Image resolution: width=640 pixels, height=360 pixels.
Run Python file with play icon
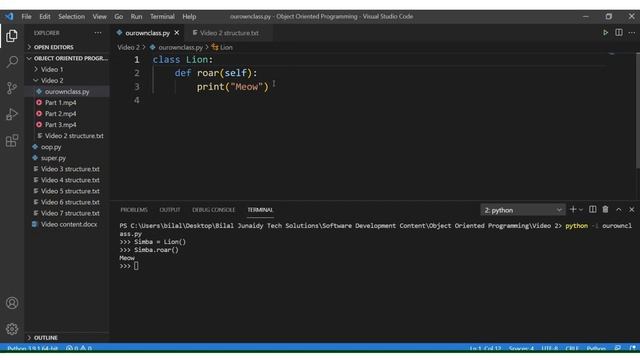click(x=605, y=33)
